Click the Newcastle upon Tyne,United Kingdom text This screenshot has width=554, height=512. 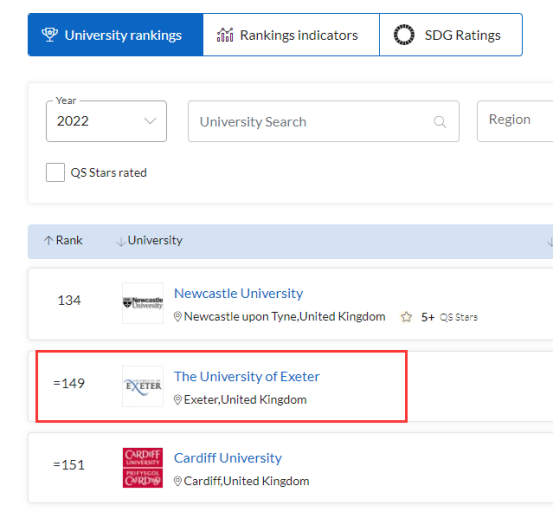(285, 317)
